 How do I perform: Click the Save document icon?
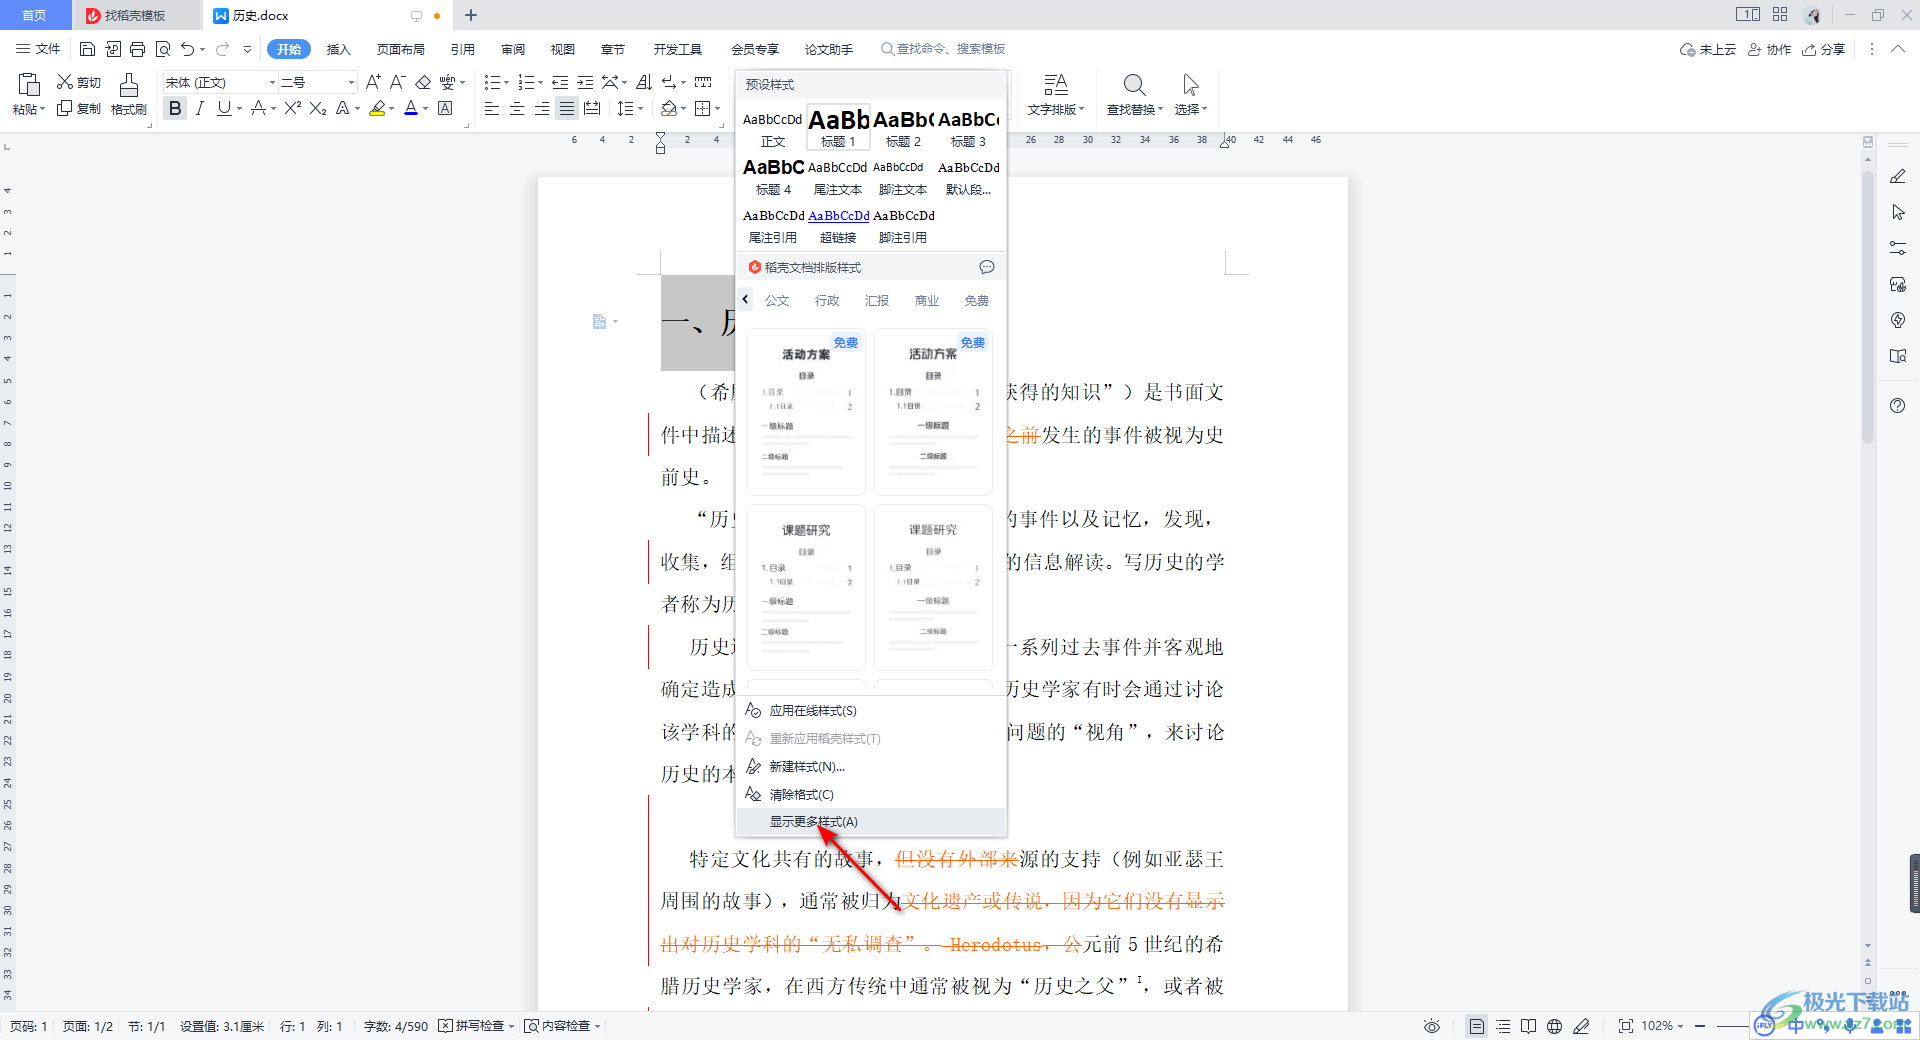click(87, 49)
